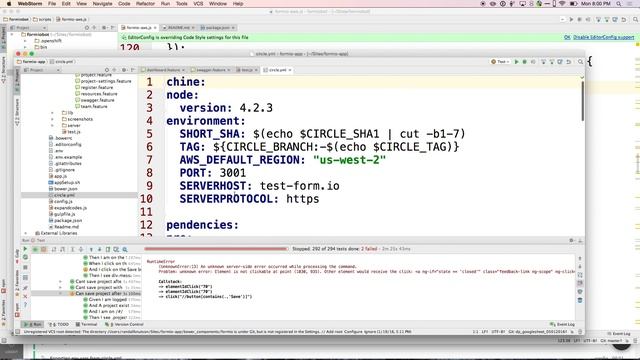Screen dimensions: 640x360
Task: Expand all test results
Action: [73, 249]
